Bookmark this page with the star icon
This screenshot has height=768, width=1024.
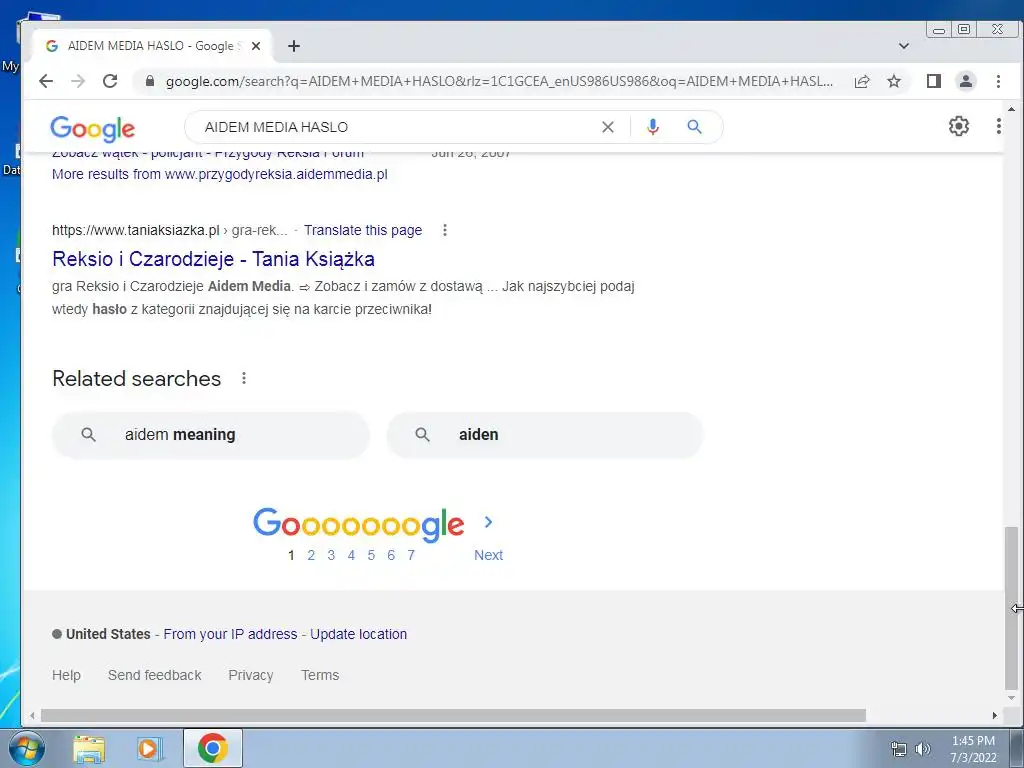point(894,81)
